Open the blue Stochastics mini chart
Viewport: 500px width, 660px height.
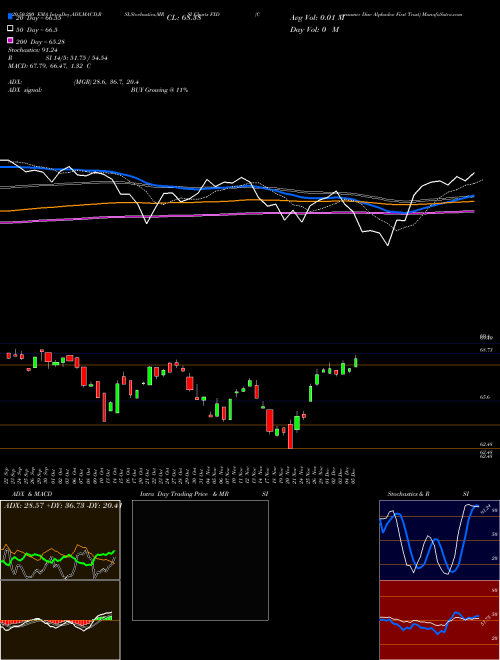[x=439, y=540]
